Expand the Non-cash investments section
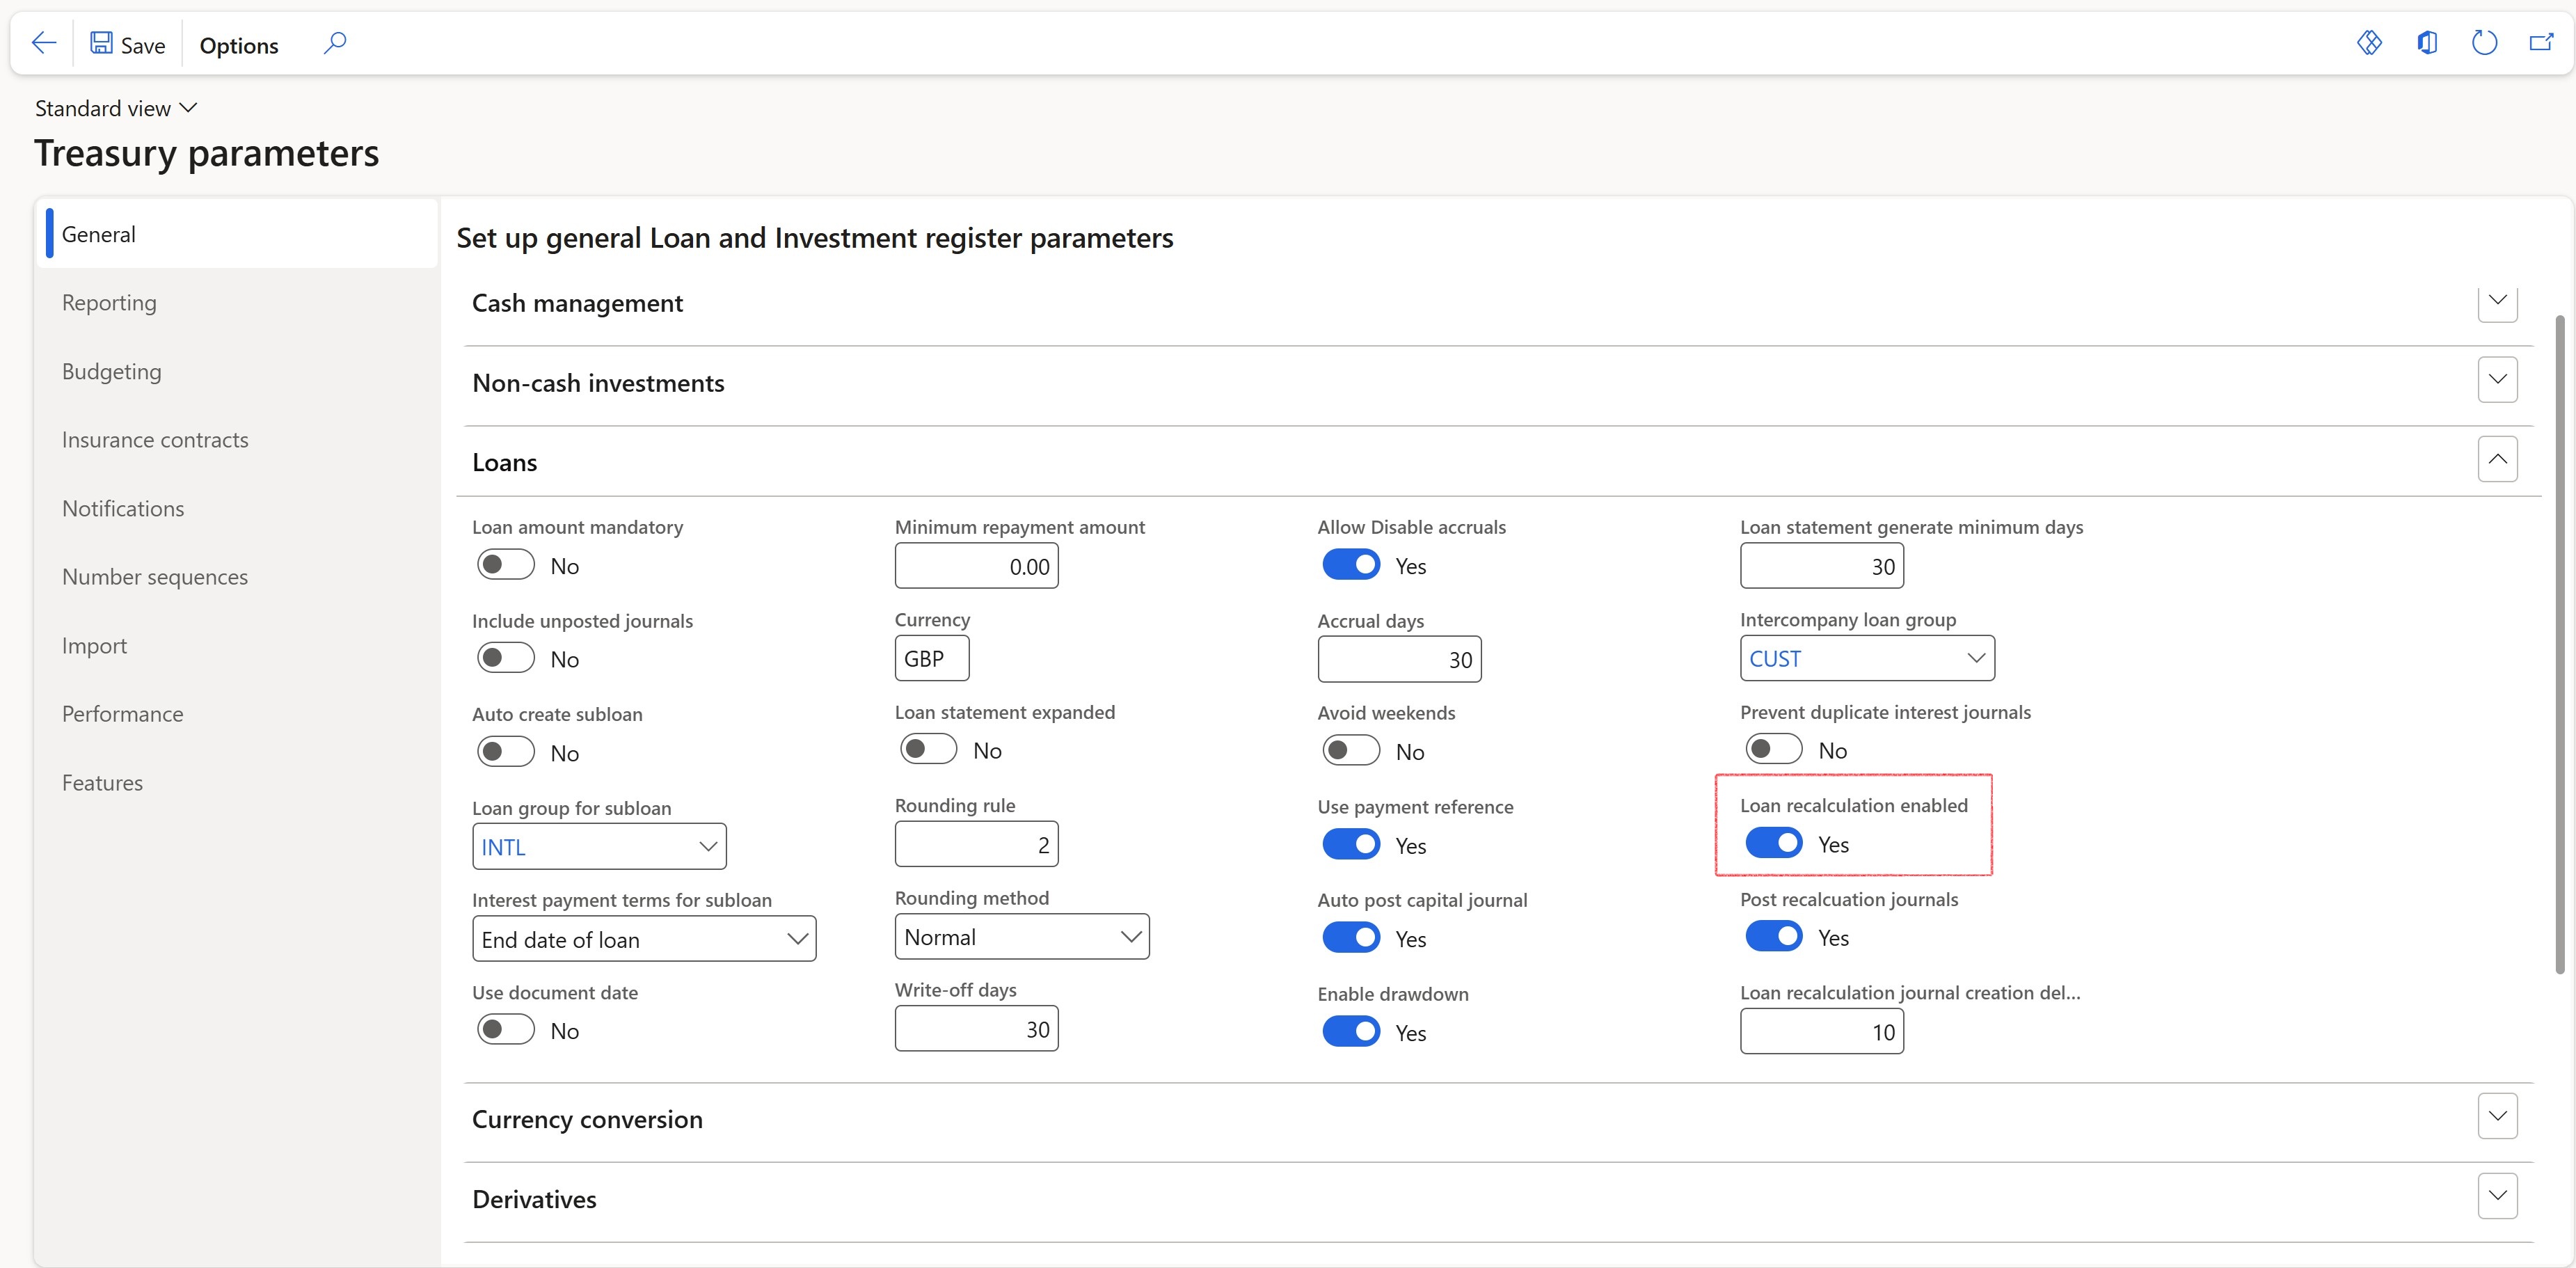Viewport: 2576px width, 1268px height. (2497, 380)
